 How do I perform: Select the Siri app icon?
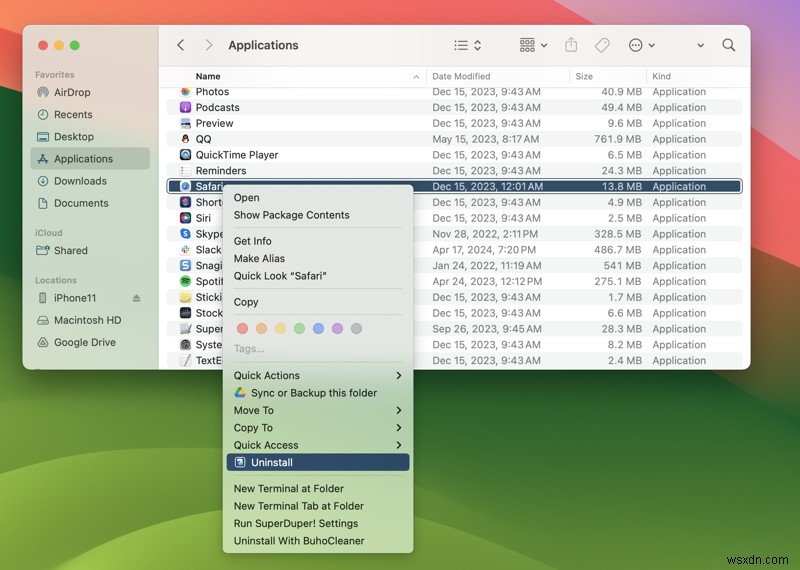tap(185, 218)
